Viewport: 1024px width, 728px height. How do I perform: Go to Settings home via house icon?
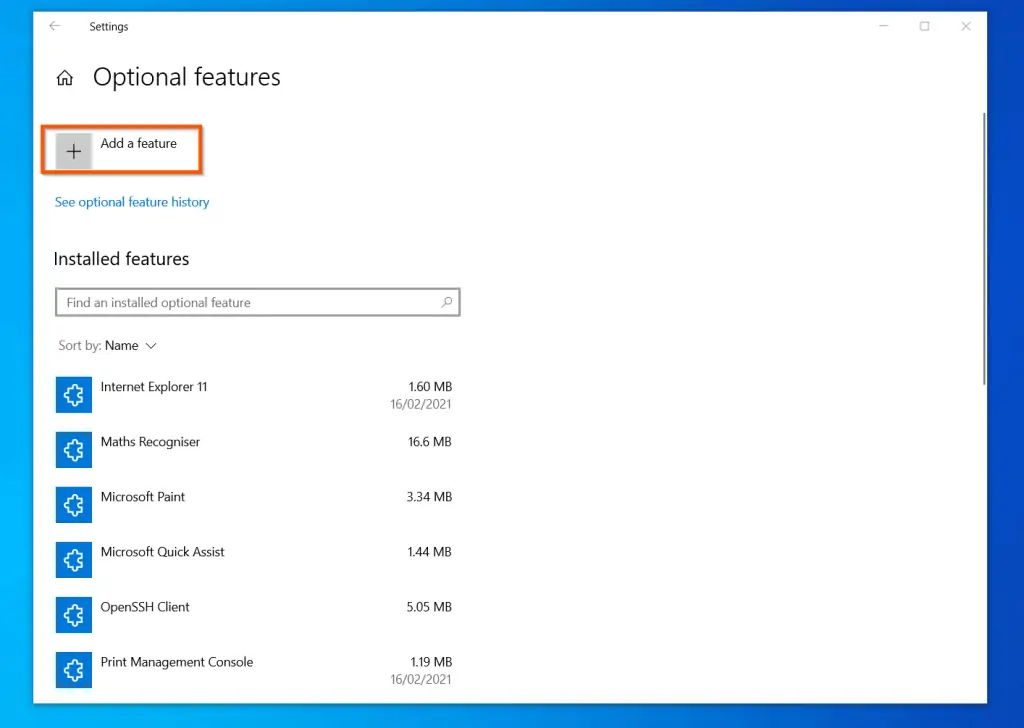(x=65, y=78)
